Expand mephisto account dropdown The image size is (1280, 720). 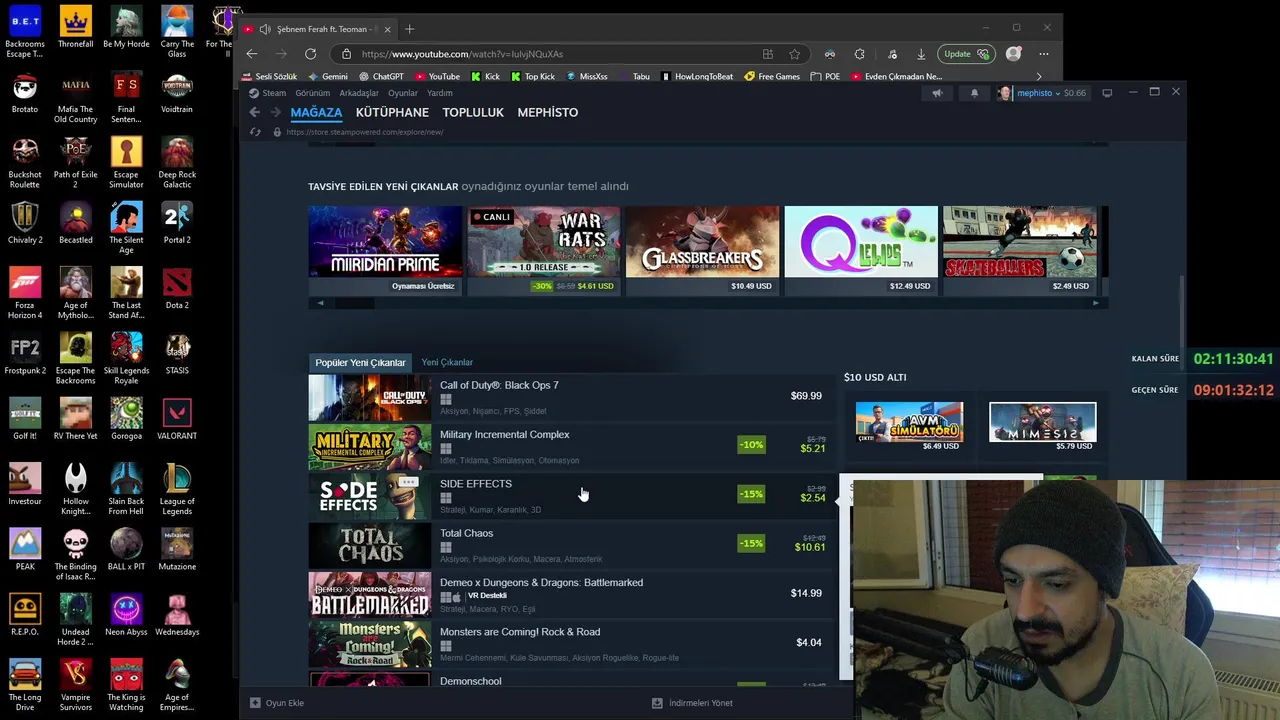click(x=1041, y=93)
